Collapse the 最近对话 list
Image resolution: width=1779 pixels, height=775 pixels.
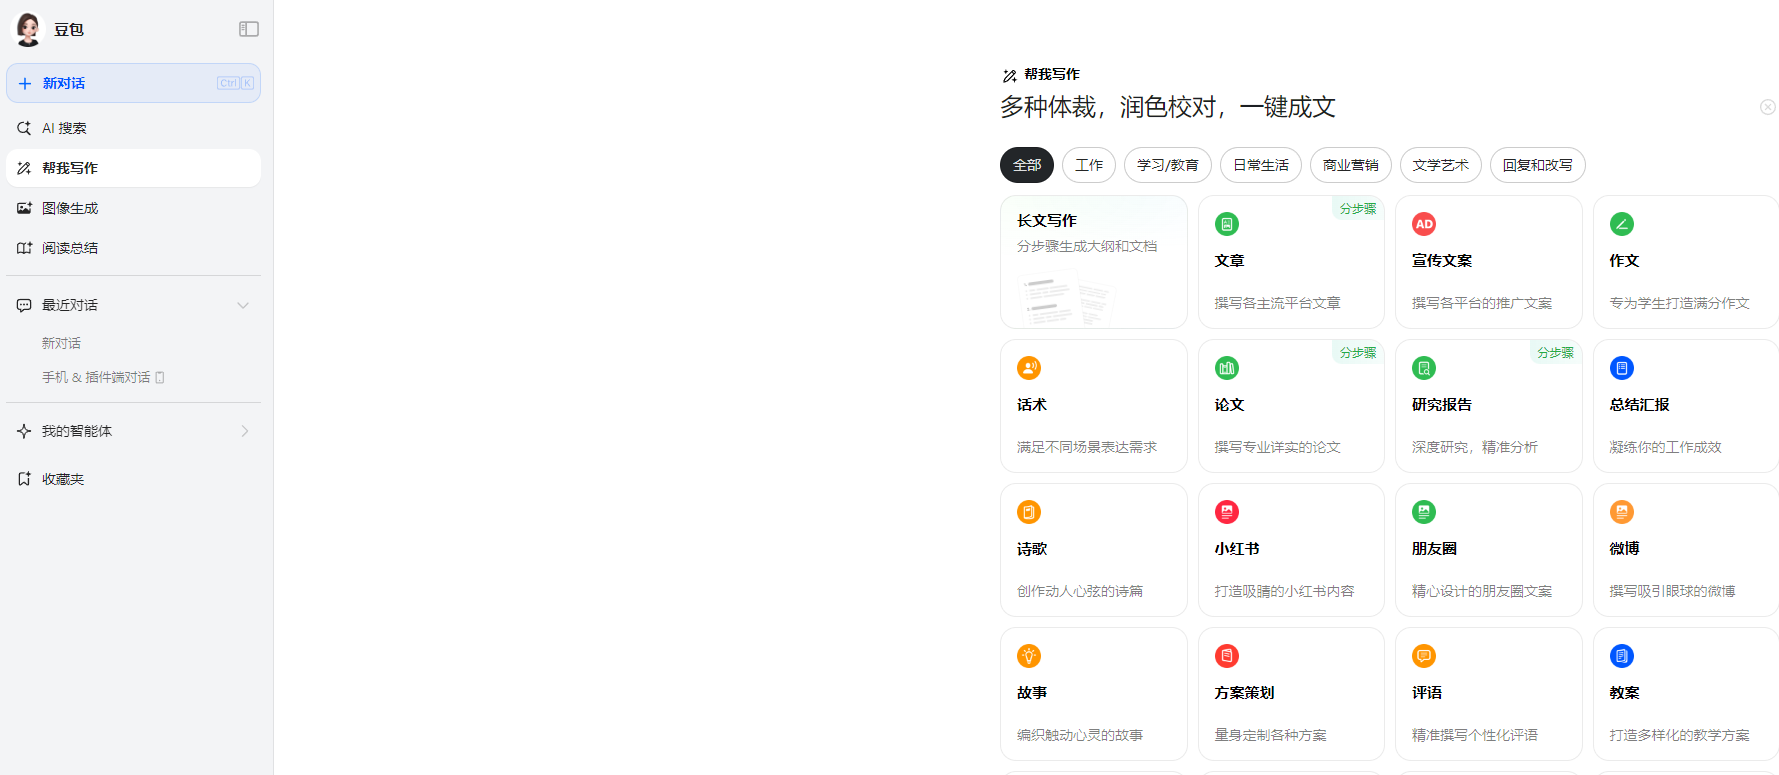(x=242, y=305)
